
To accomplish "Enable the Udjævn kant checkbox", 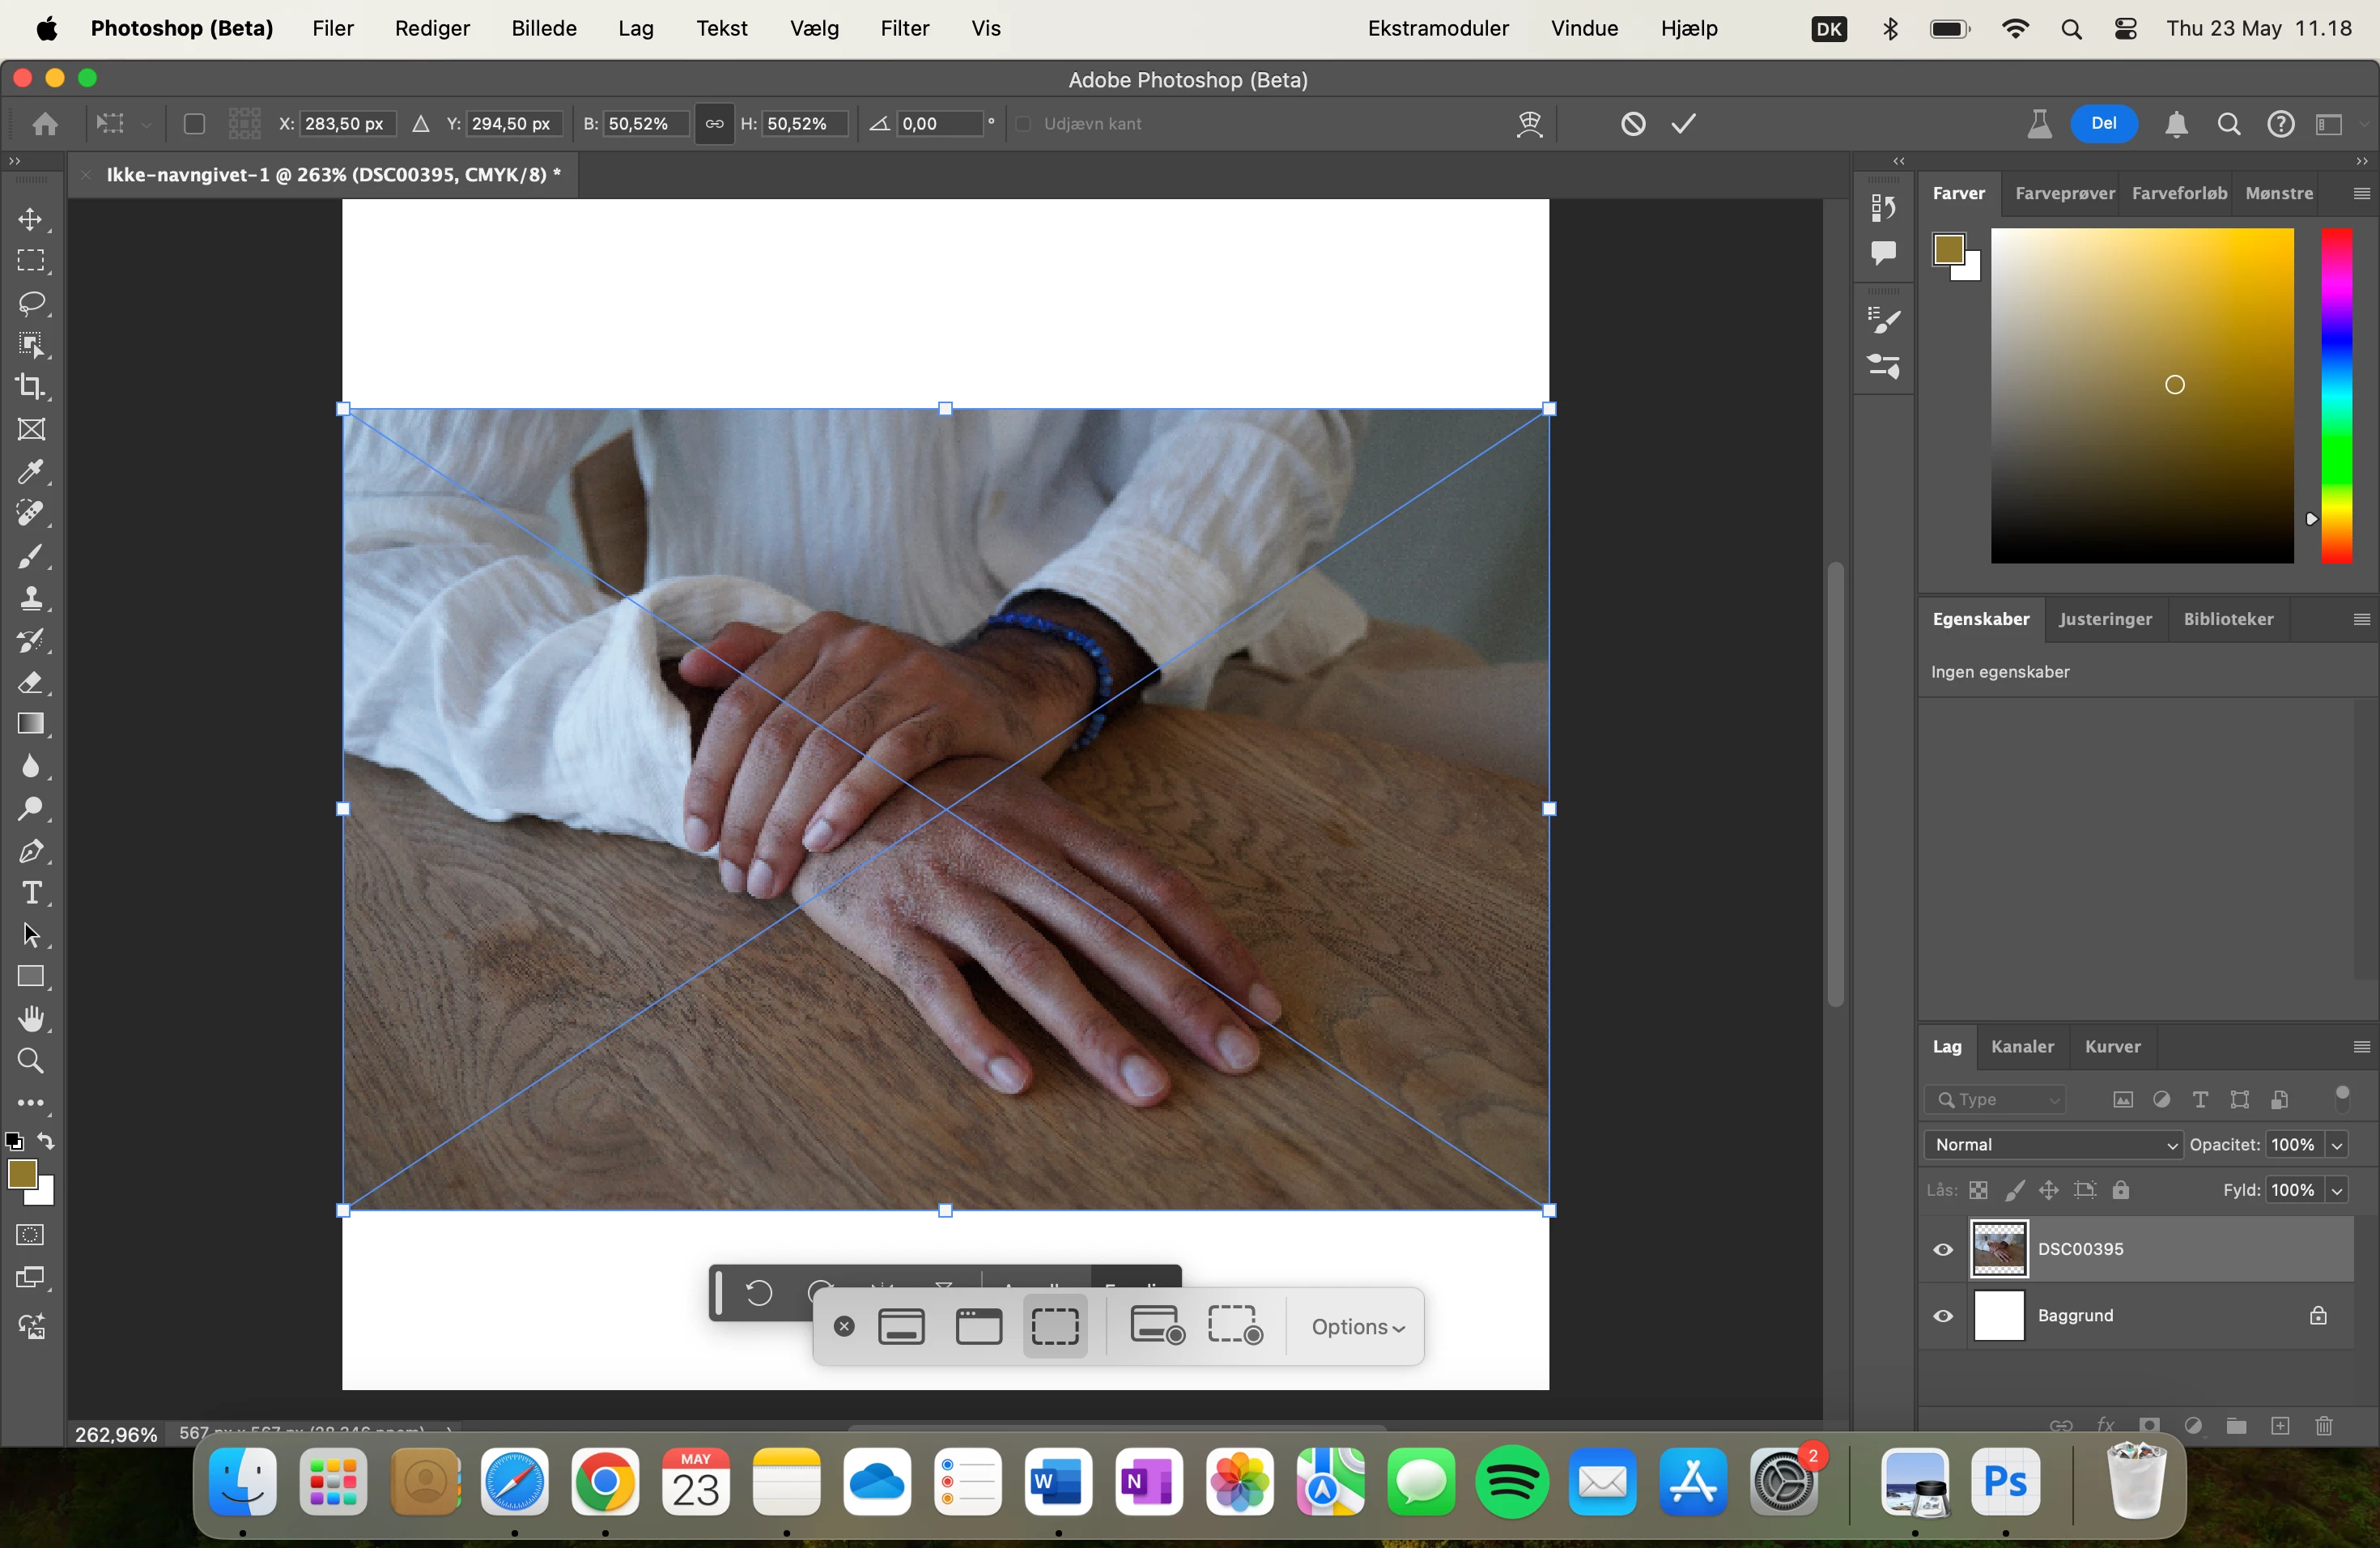I will [x=1023, y=124].
